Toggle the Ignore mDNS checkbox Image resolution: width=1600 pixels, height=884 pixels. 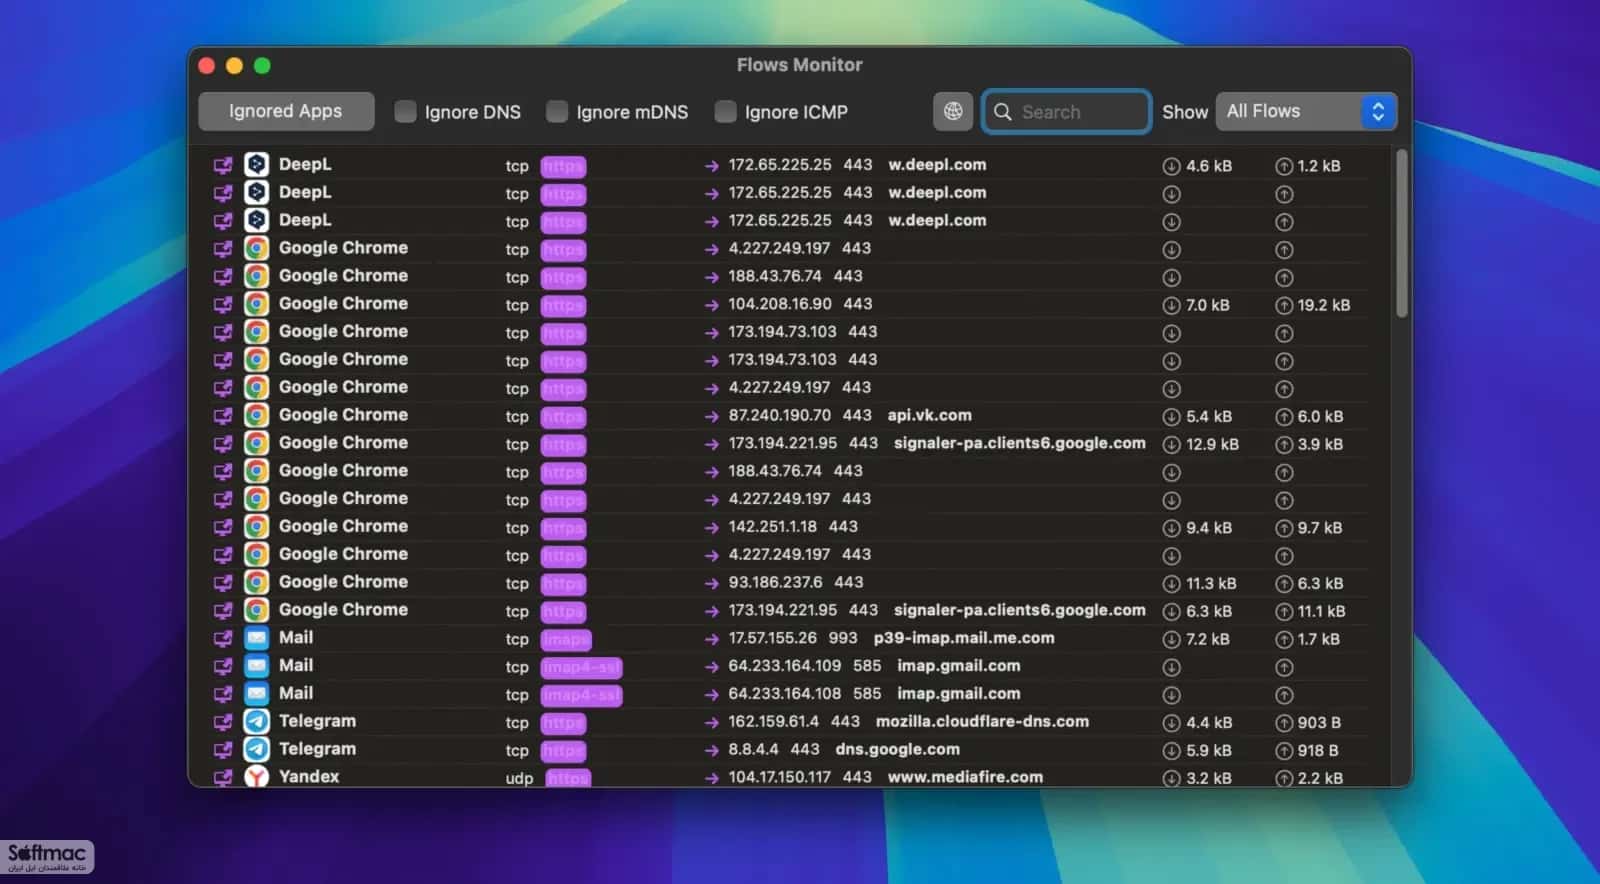coord(557,111)
